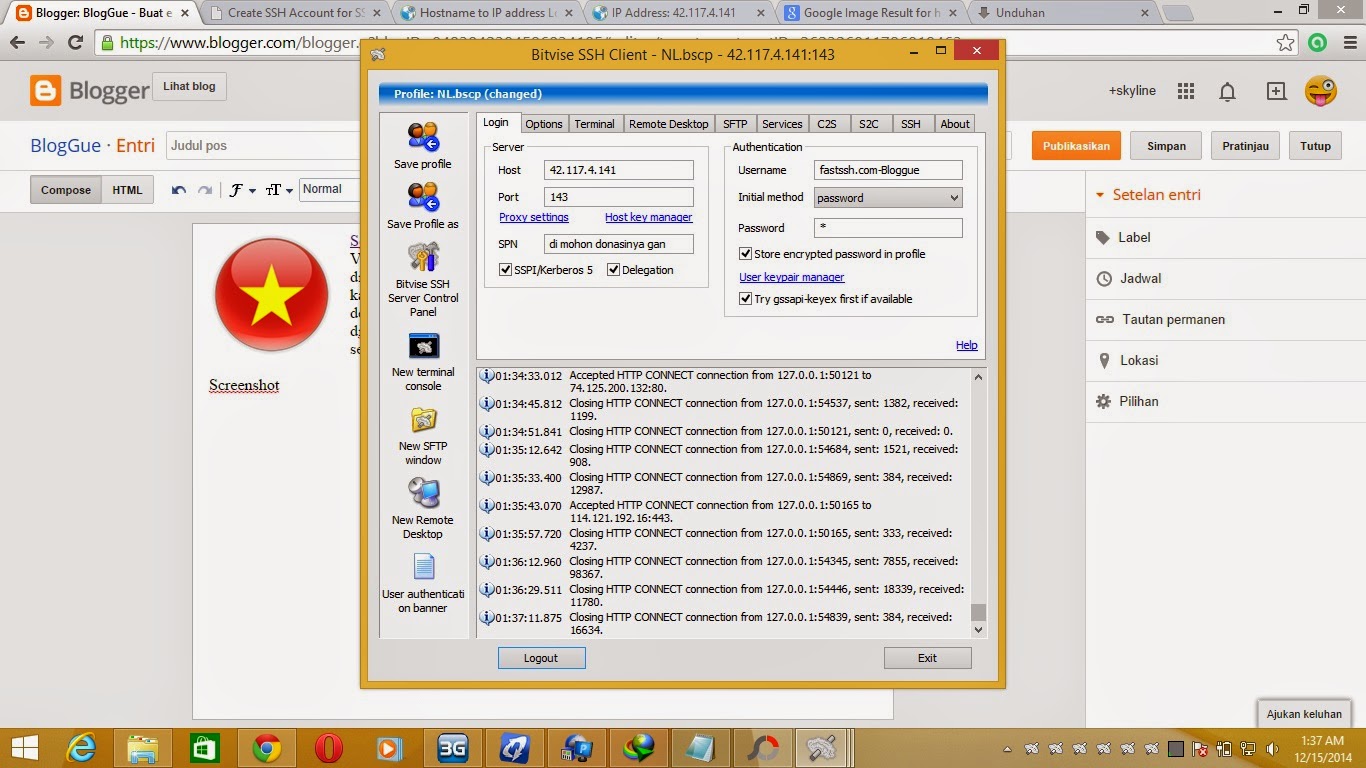The image size is (1366, 768).
Task: Click the log panel scrollbar thumb
Action: [978, 612]
